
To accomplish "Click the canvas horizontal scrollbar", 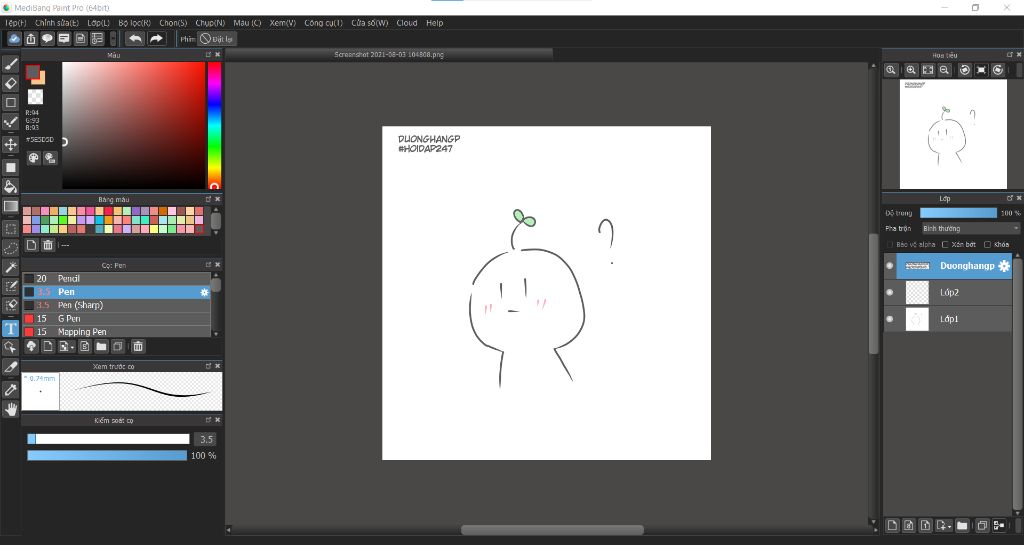I will coord(552,530).
